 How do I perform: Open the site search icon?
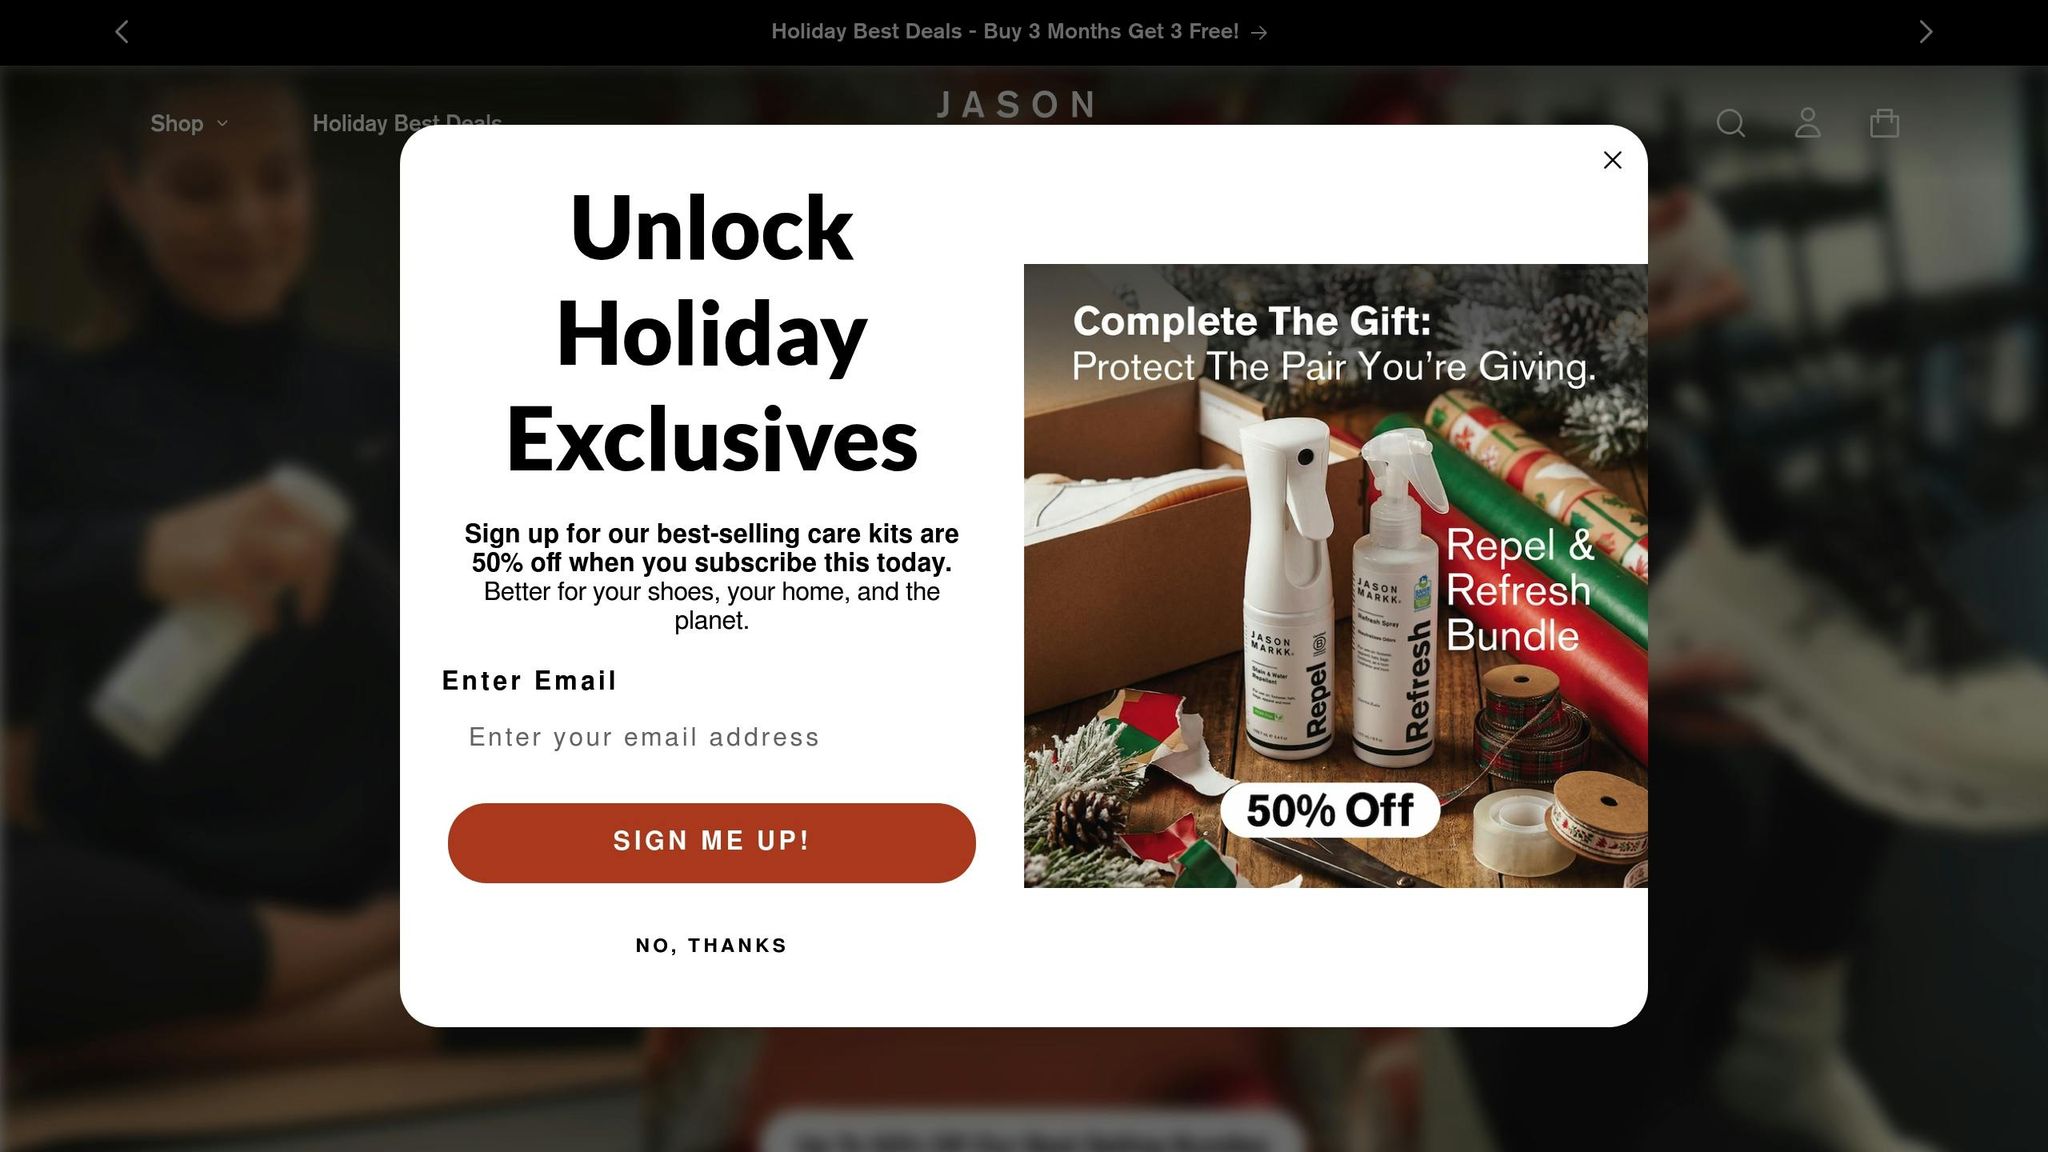pos(1730,123)
